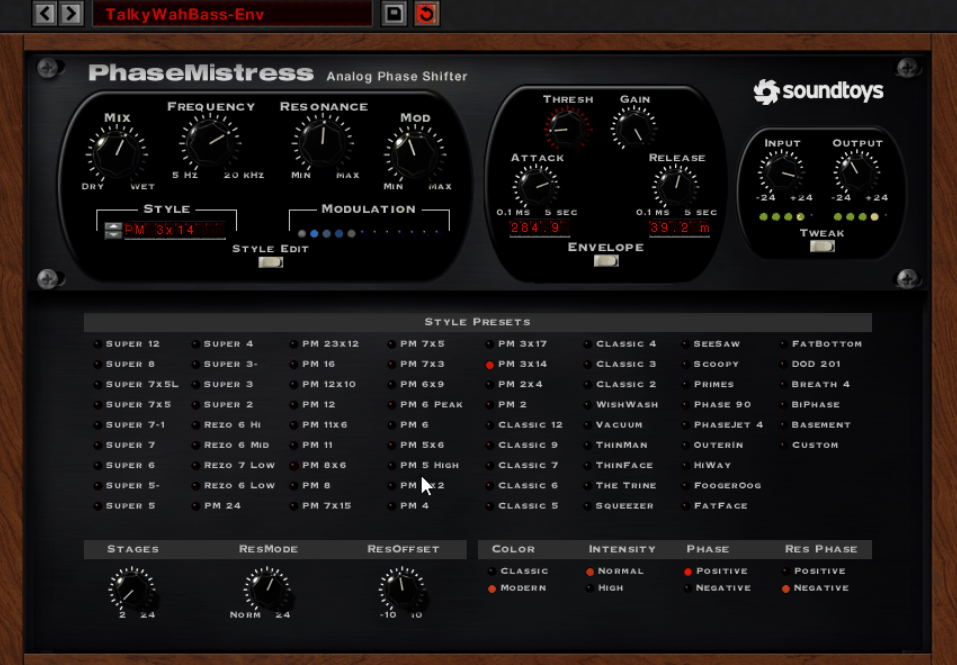Image resolution: width=957 pixels, height=665 pixels.
Task: Toggle the Envelope button
Action: click(x=606, y=261)
